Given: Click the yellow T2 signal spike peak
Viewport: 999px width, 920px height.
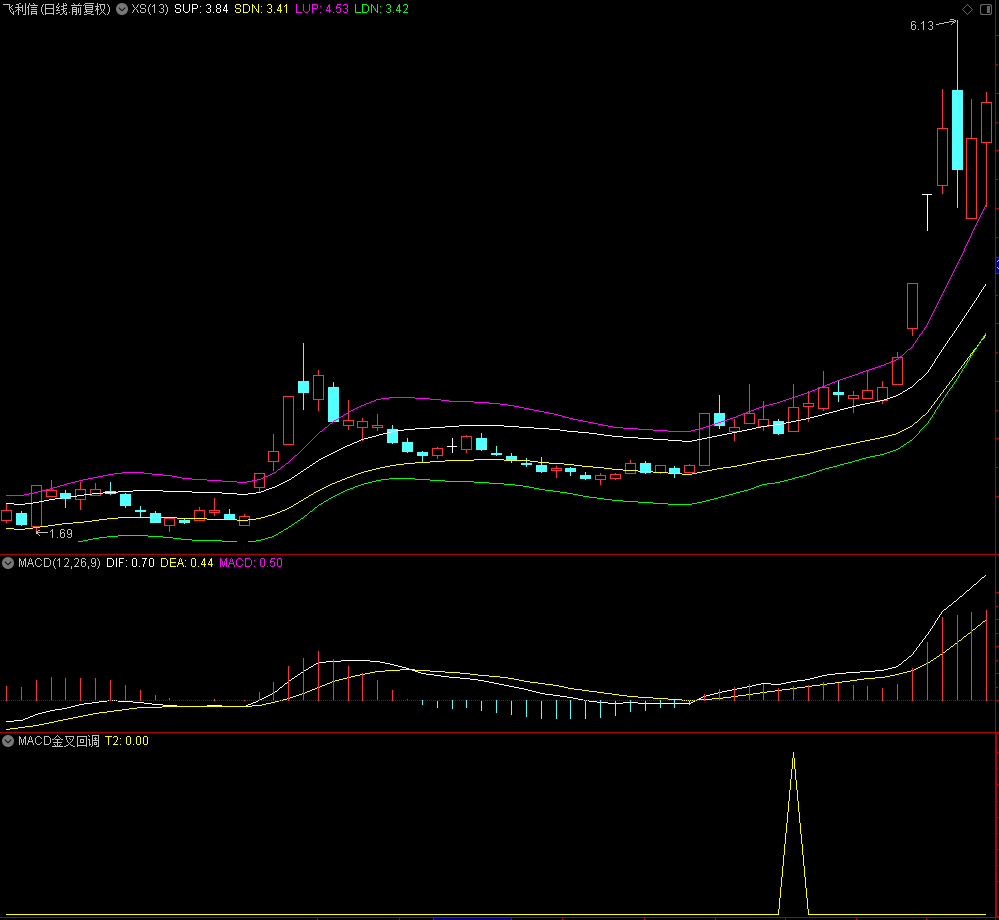Looking at the screenshot, I should pyautogui.click(x=793, y=754).
